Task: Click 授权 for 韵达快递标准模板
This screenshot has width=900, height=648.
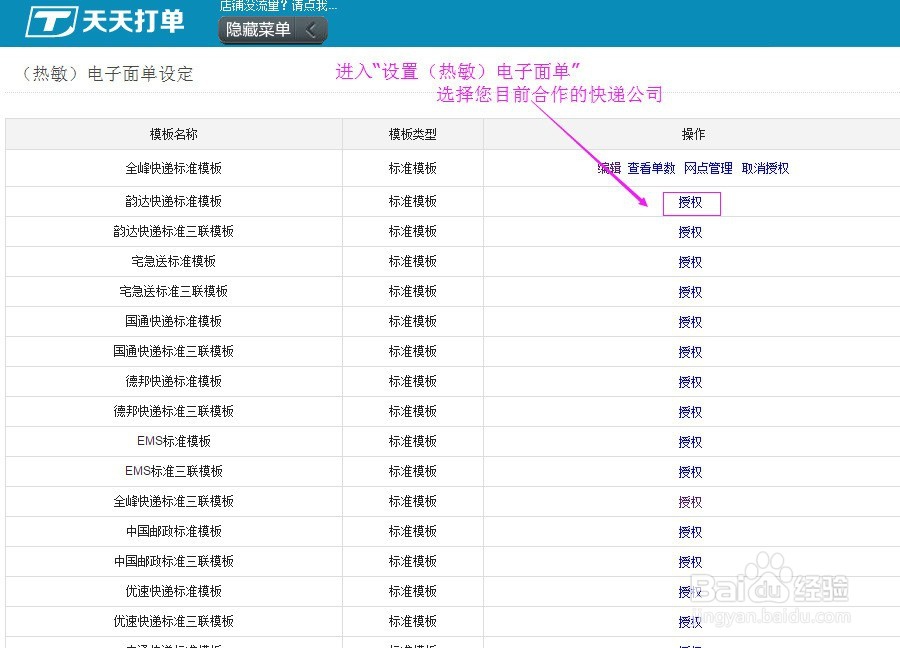Action: point(690,202)
